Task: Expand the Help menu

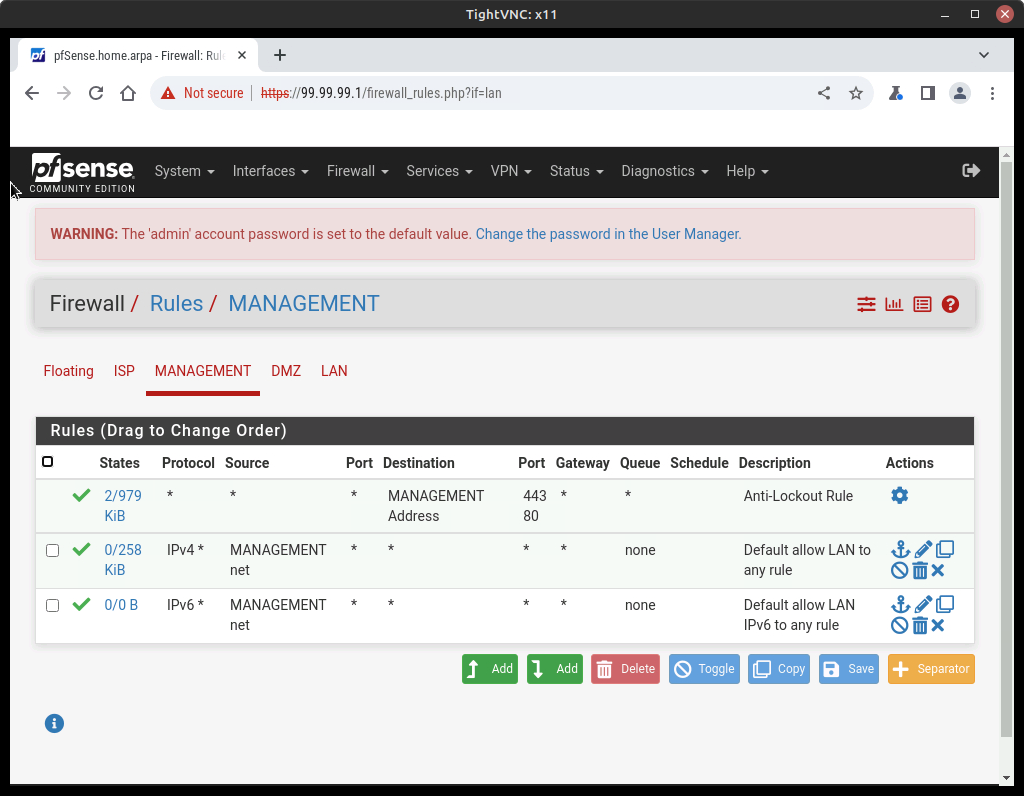Action: (x=747, y=171)
